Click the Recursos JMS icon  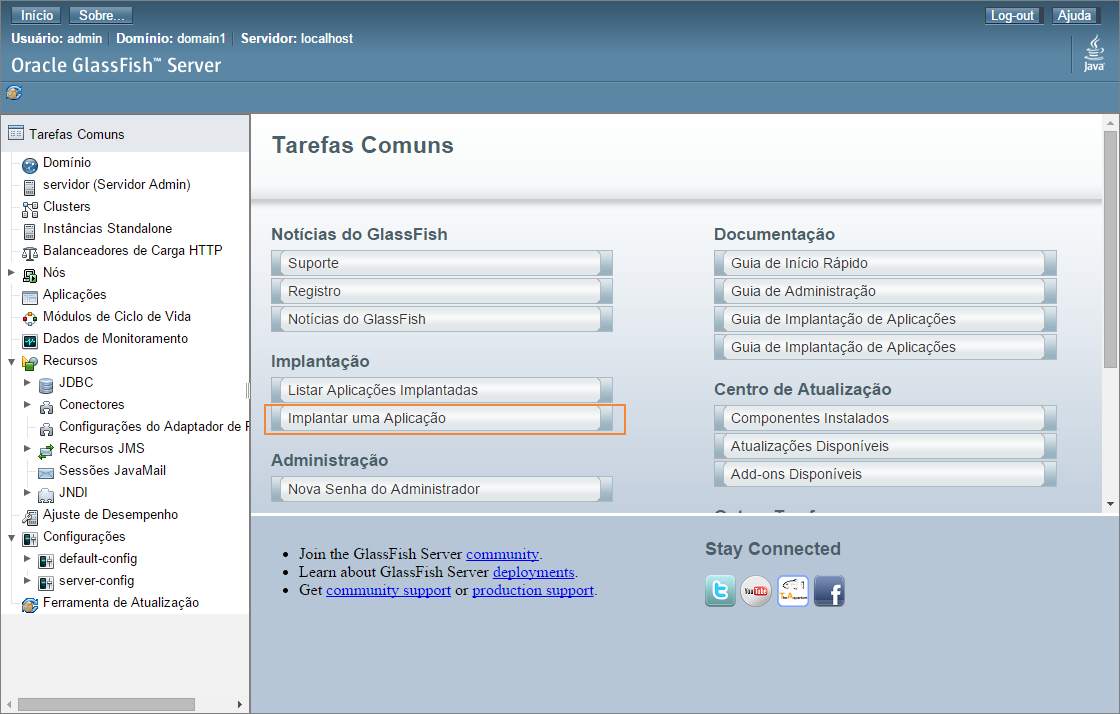(46, 451)
